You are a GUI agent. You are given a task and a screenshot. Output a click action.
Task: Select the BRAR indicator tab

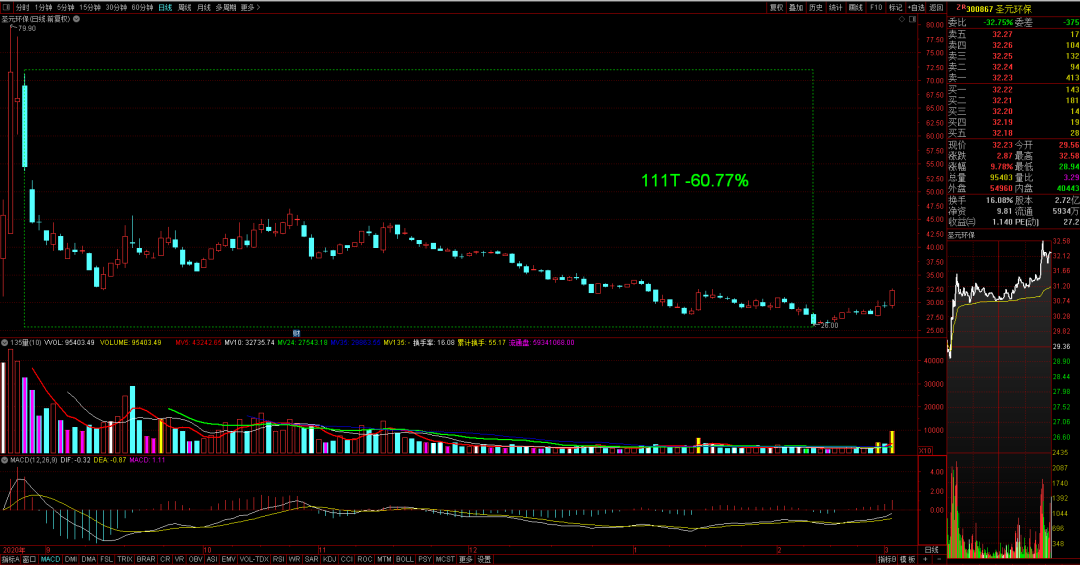pyautogui.click(x=146, y=559)
